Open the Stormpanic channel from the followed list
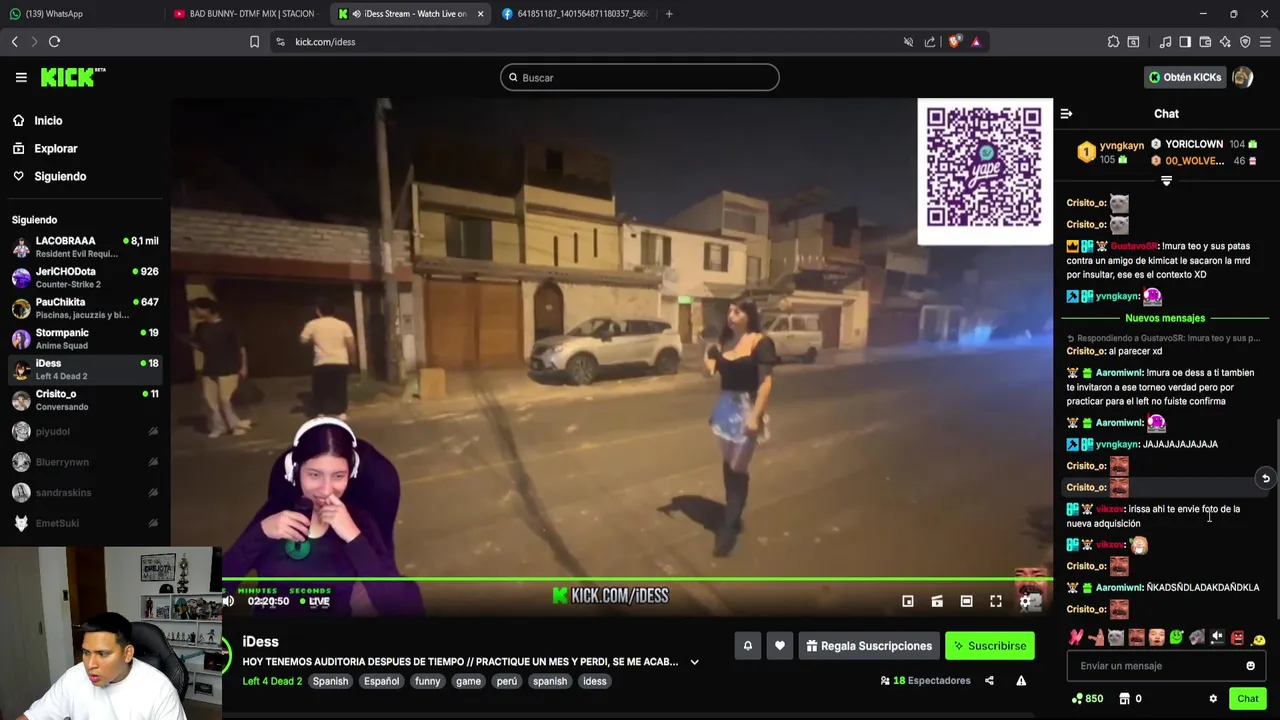Screen dimensions: 1280x720 85,339
